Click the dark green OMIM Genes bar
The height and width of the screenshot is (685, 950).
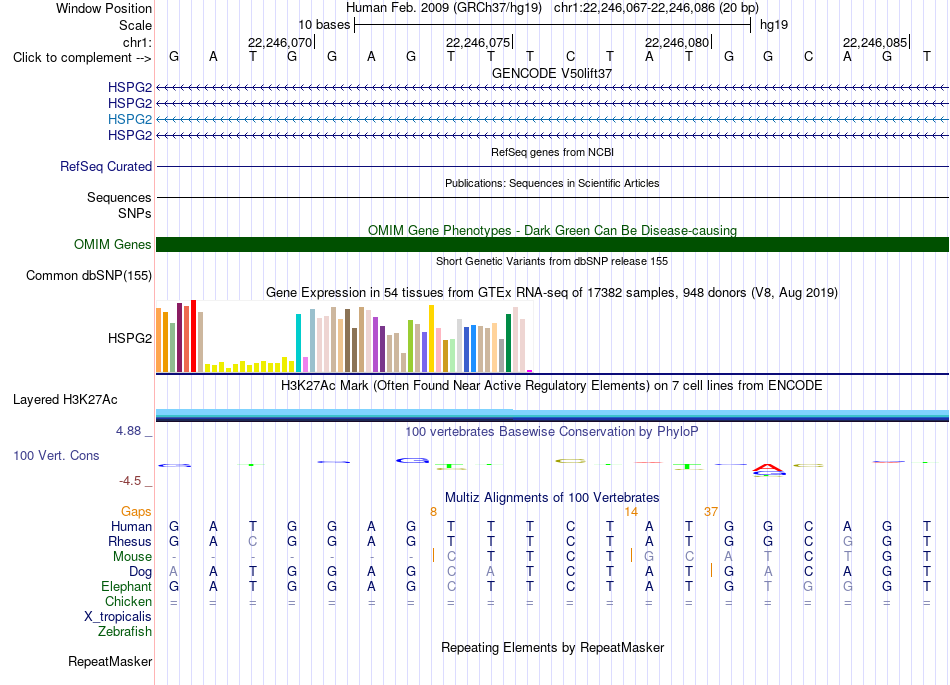552,245
